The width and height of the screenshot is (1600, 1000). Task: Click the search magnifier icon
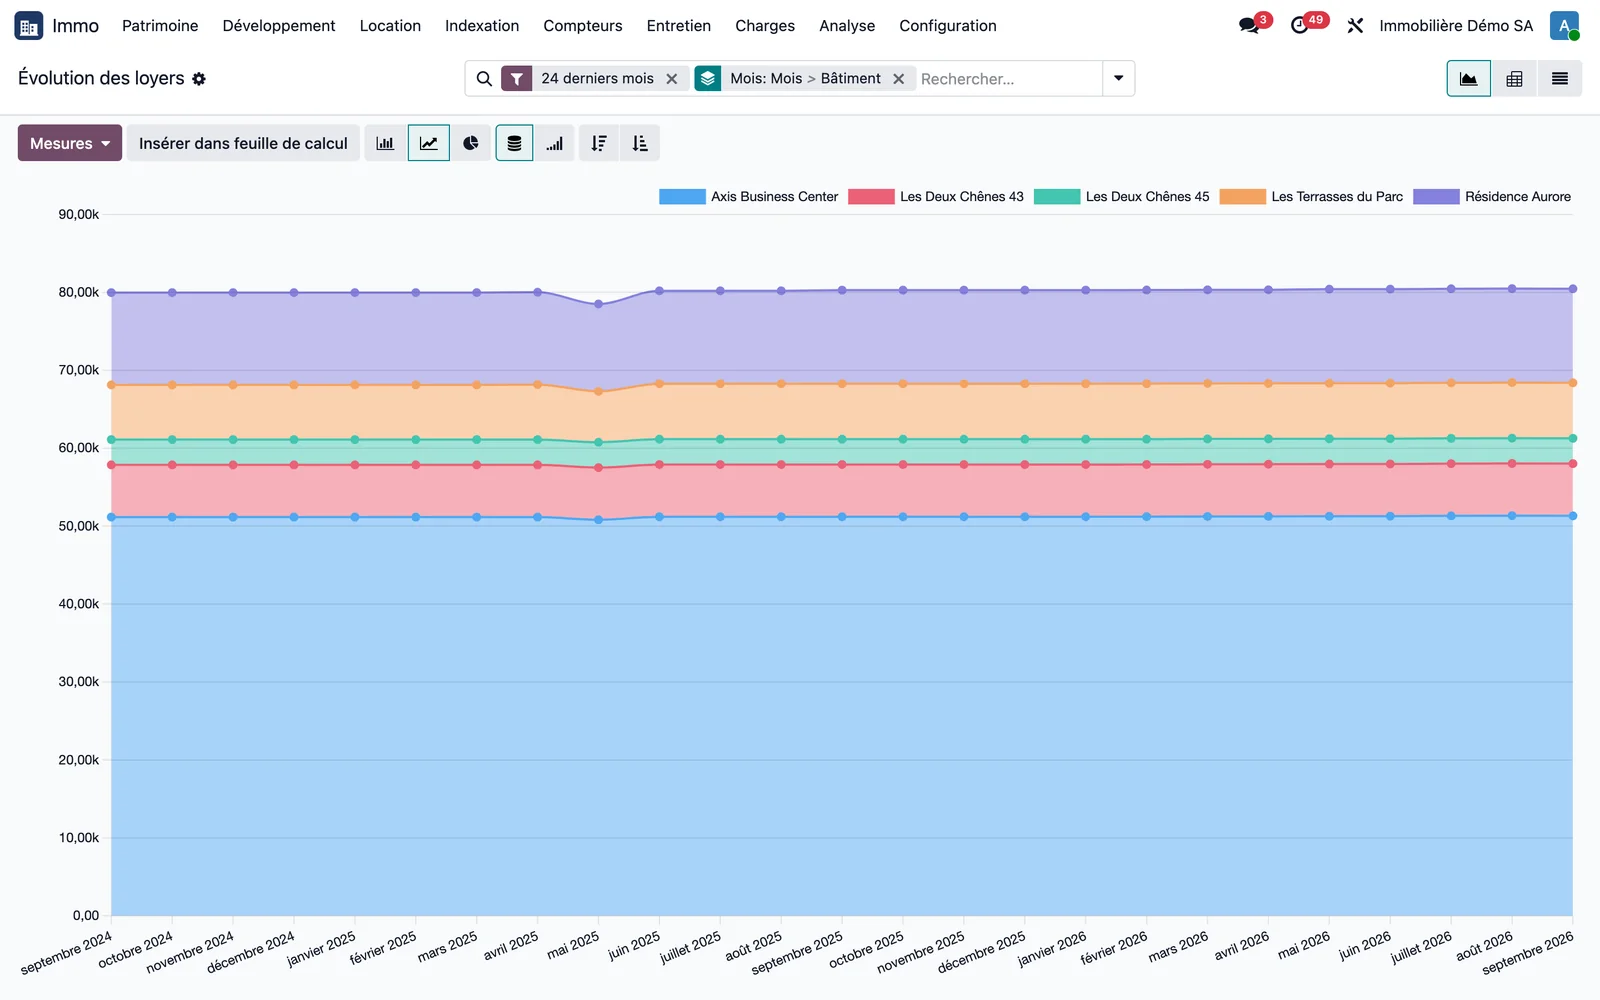click(x=484, y=79)
